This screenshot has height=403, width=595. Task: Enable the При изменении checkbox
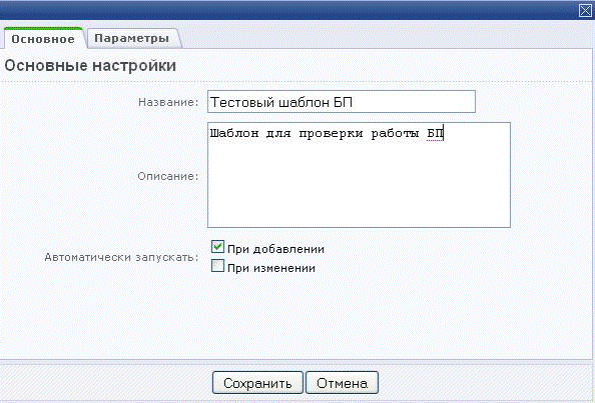pyautogui.click(x=217, y=266)
